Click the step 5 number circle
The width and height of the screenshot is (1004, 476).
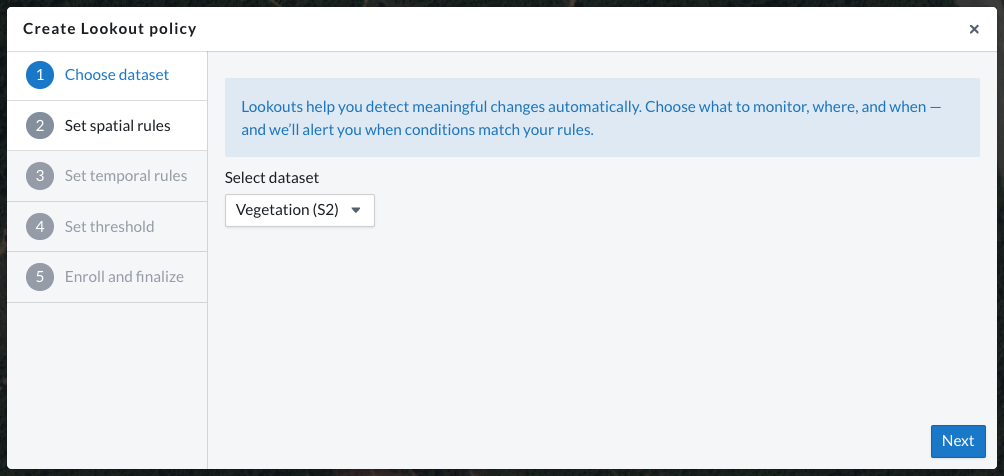(x=40, y=277)
